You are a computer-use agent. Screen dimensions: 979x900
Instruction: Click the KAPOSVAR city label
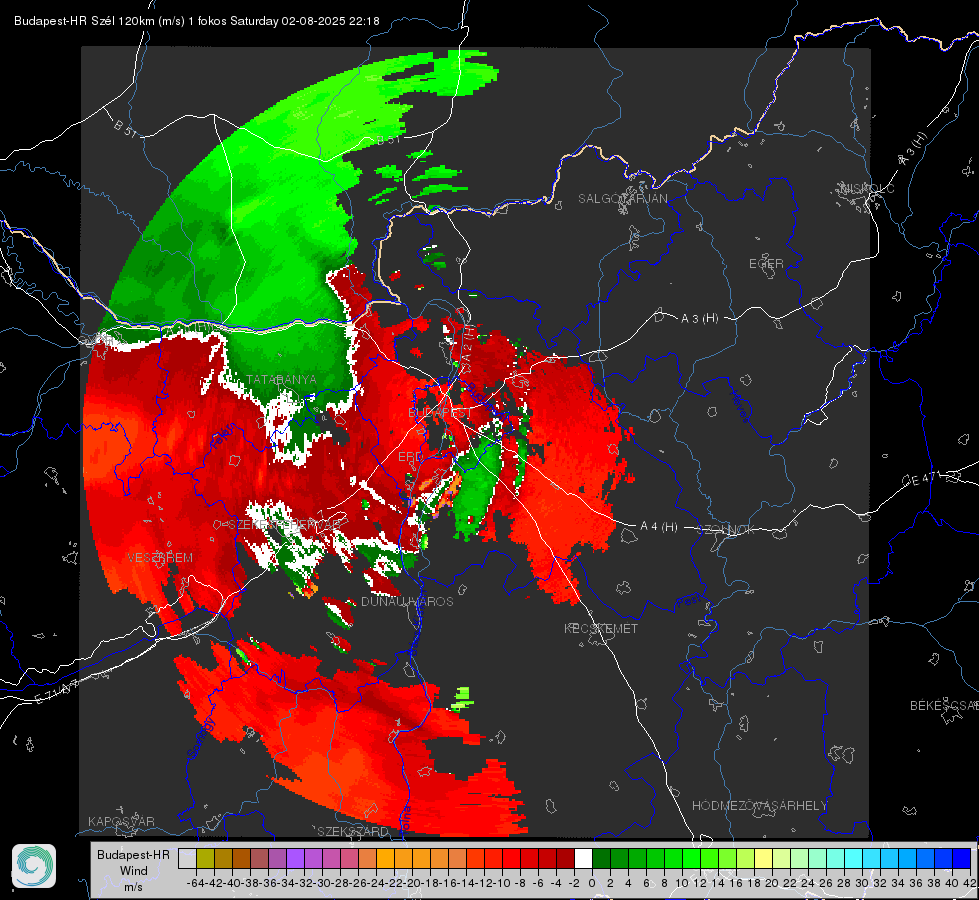point(121,821)
